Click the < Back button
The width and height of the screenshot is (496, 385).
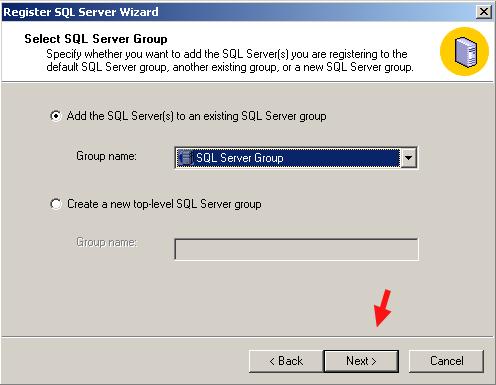pyautogui.click(x=286, y=361)
